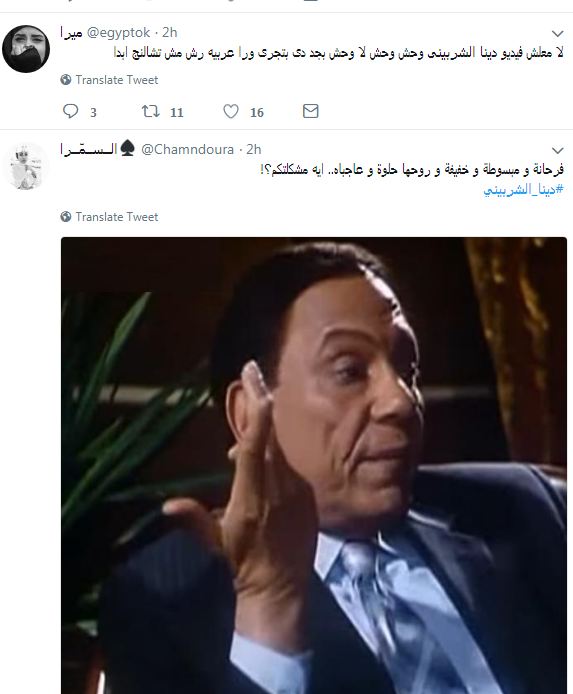Like the @egyptok tweet with heart icon
573x694 pixels.
coord(231,111)
